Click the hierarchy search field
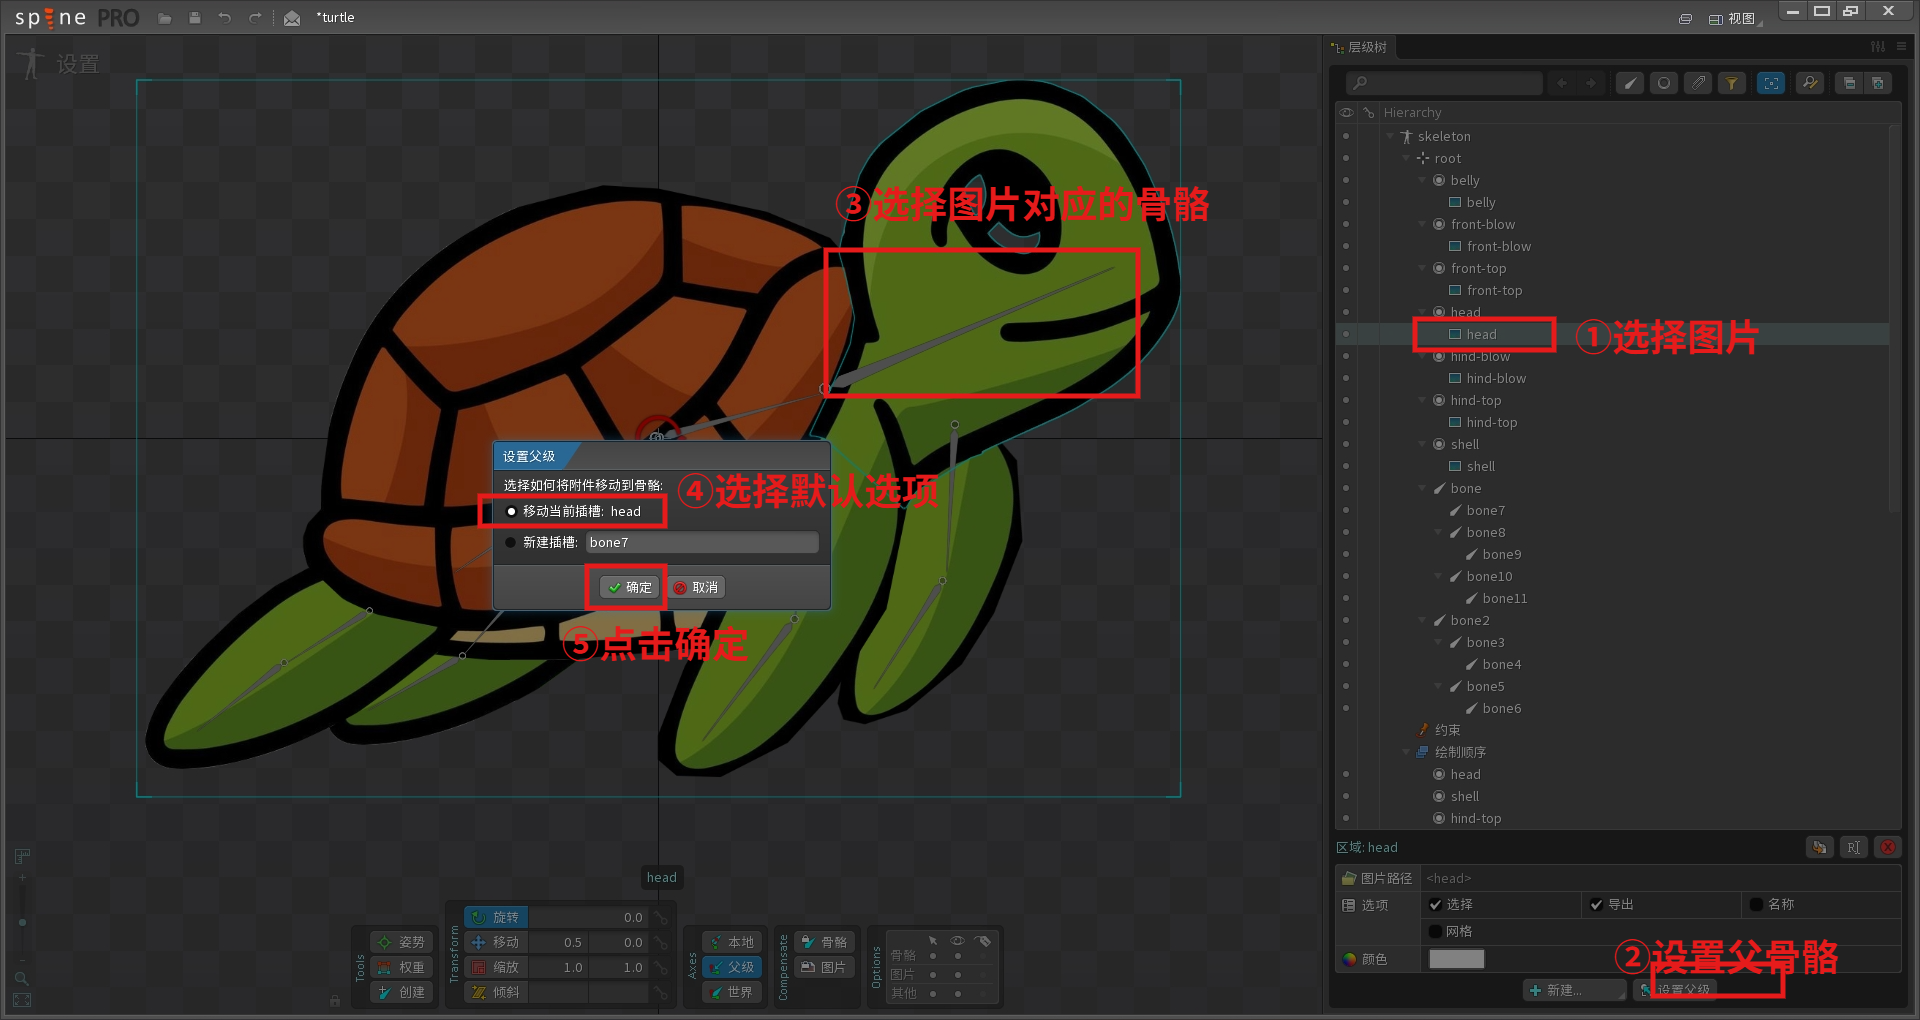Viewport: 1920px width, 1020px height. [x=1443, y=83]
